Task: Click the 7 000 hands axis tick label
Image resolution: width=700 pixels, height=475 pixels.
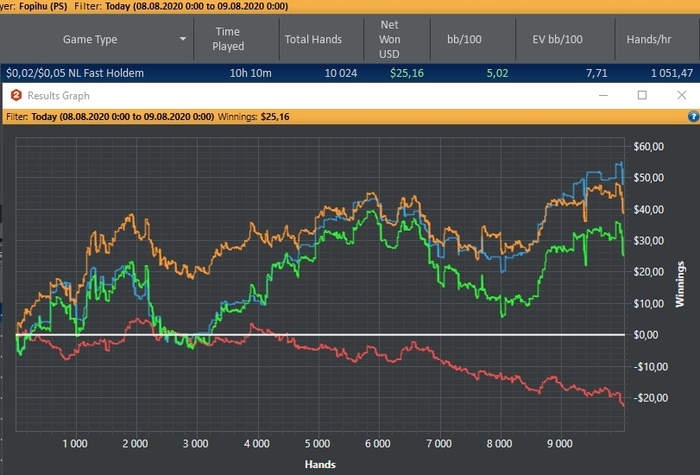Action: [x=439, y=444]
